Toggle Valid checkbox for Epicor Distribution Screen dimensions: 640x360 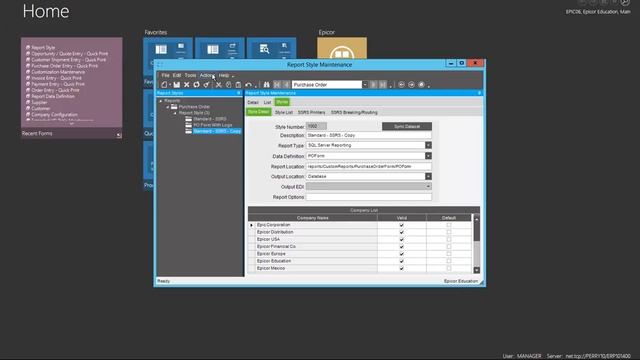click(402, 232)
